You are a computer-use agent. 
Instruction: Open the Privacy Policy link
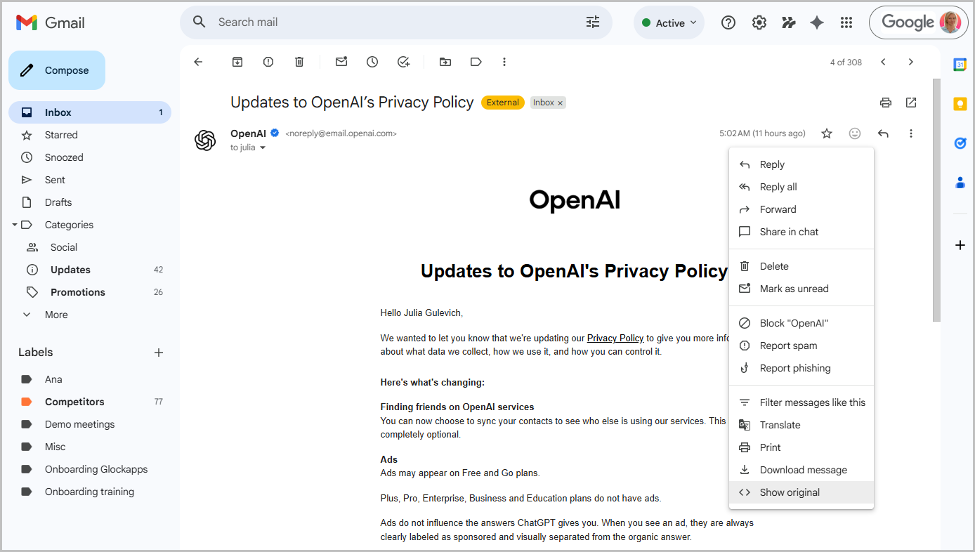(x=615, y=338)
